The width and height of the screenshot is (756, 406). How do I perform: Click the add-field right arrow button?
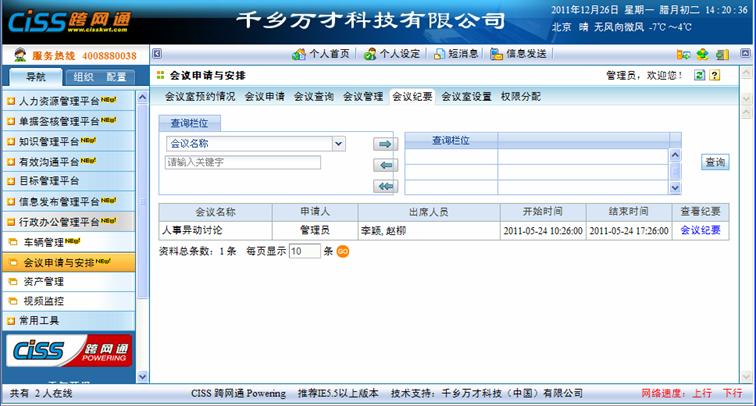(384, 144)
